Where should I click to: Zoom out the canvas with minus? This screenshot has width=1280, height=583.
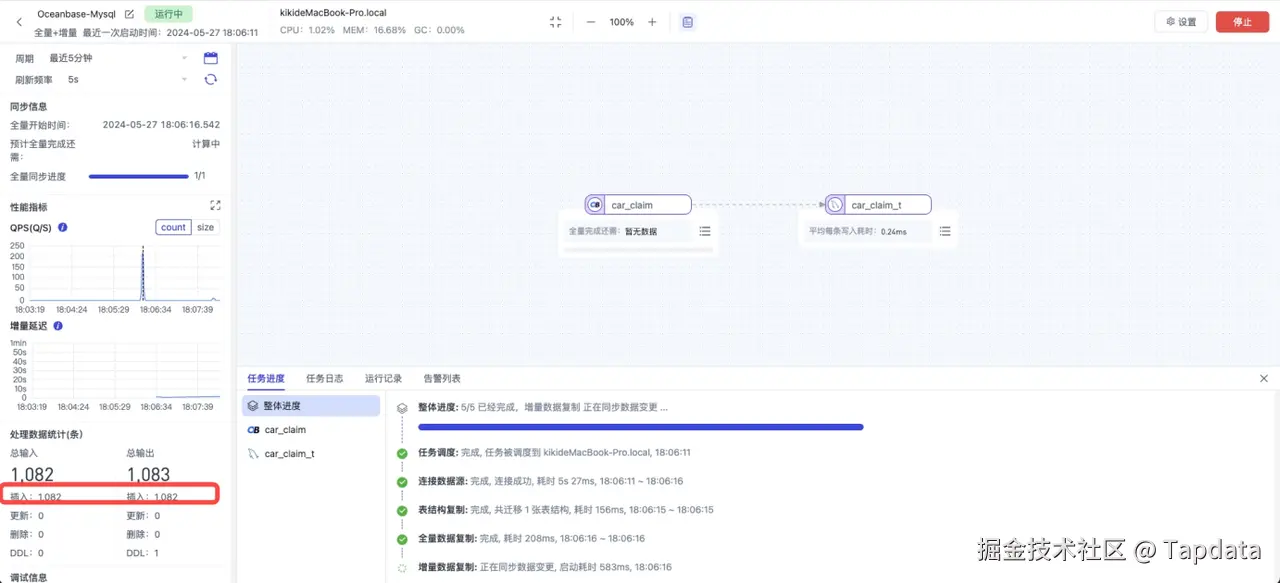(590, 22)
